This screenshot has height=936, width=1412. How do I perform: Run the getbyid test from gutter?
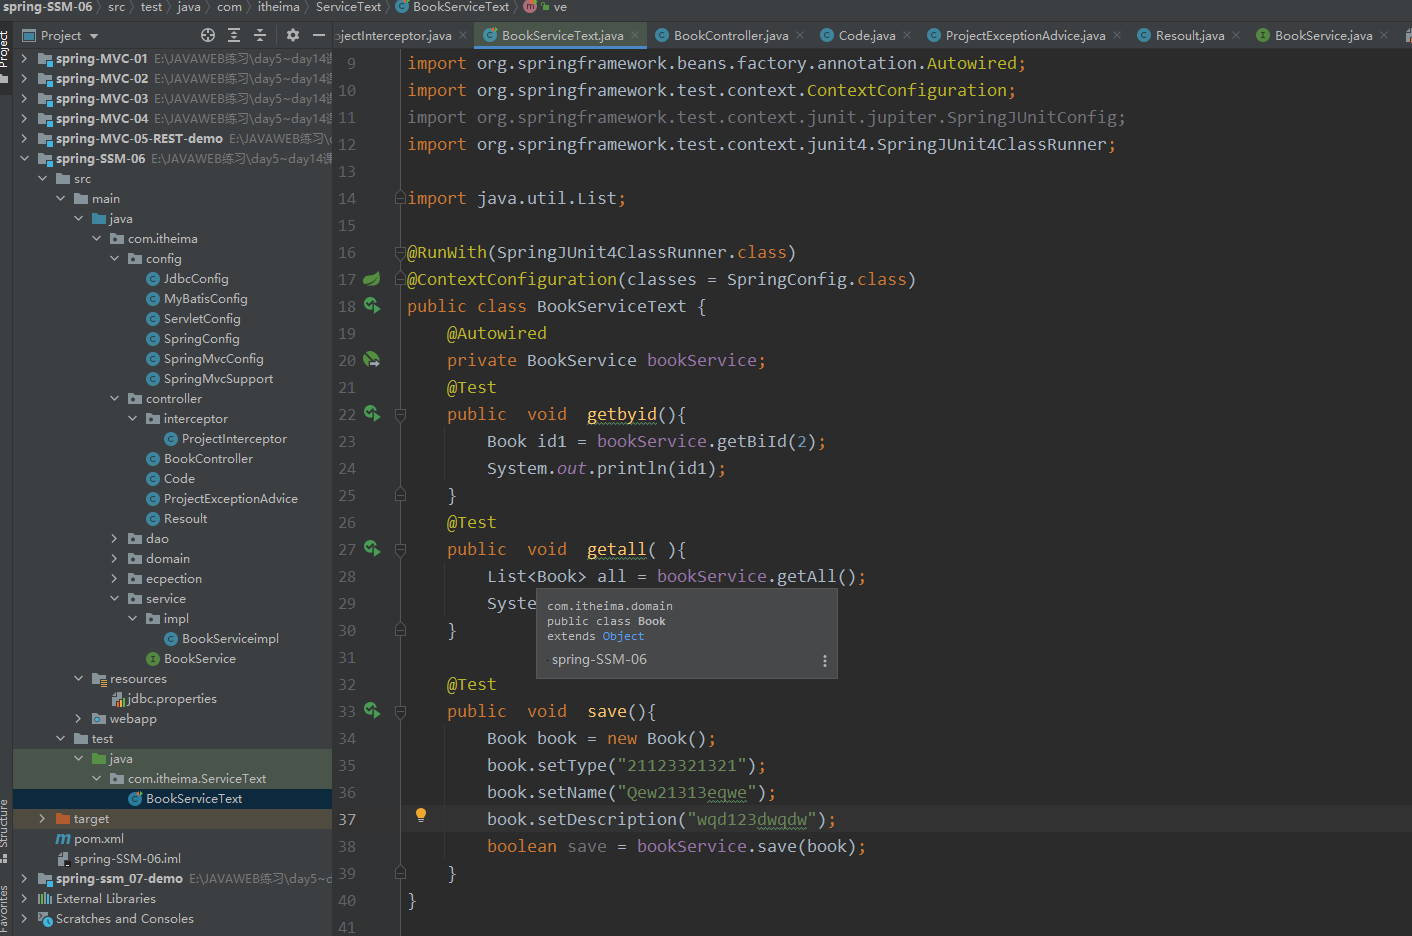(x=372, y=413)
